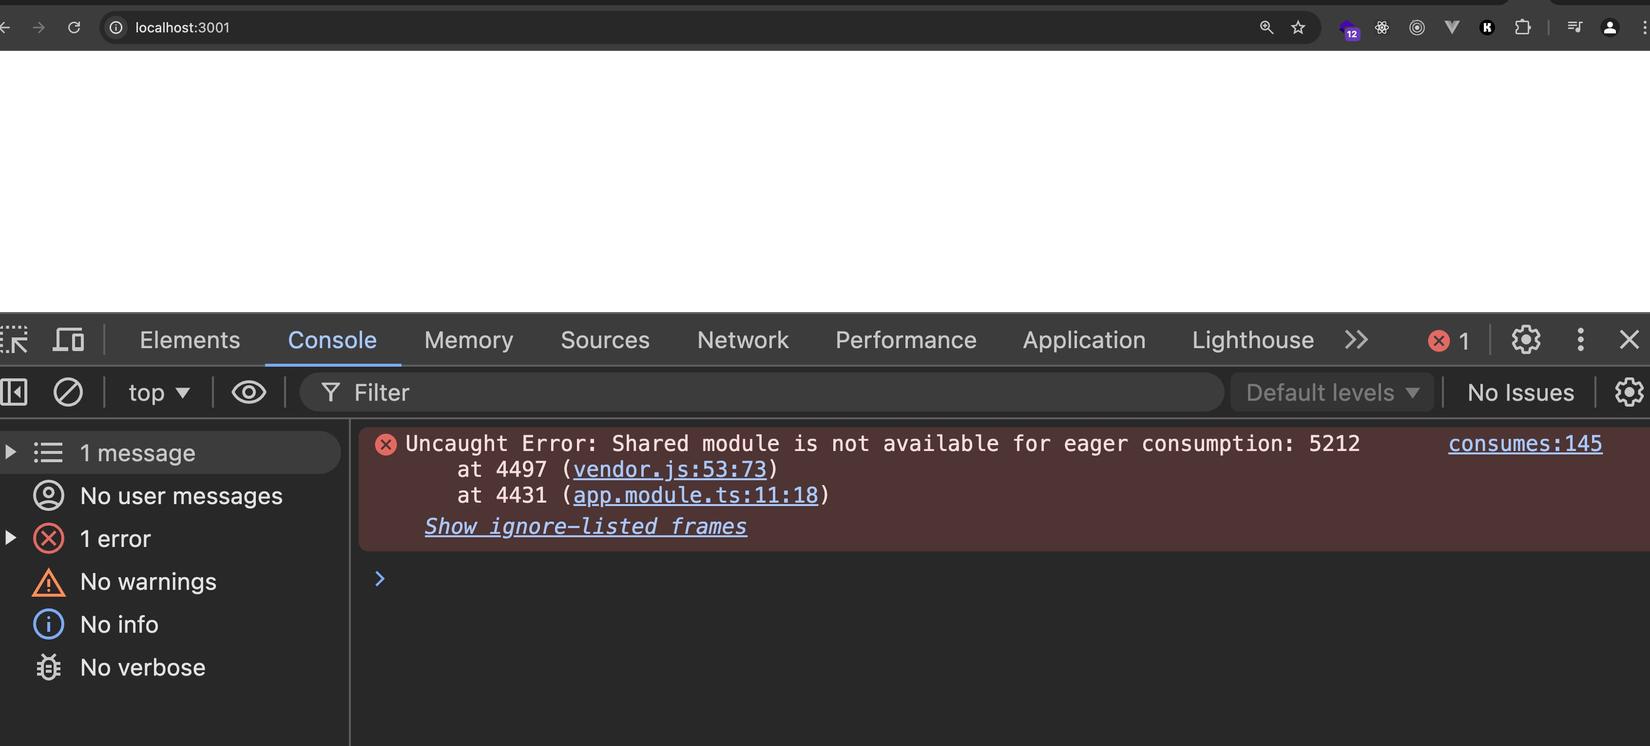The width and height of the screenshot is (1650, 746).
Task: Click the red error count badge
Action: point(1449,341)
